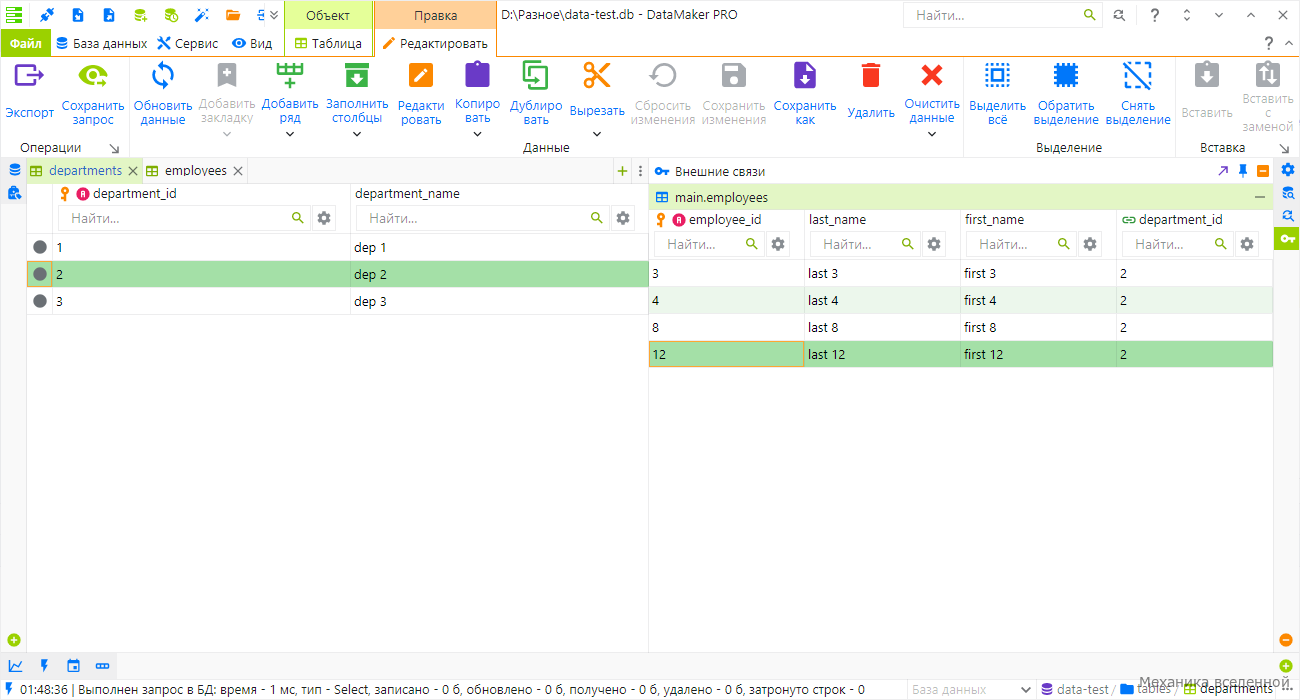Close the employees tab
The height and width of the screenshot is (700, 1300).
tap(238, 171)
